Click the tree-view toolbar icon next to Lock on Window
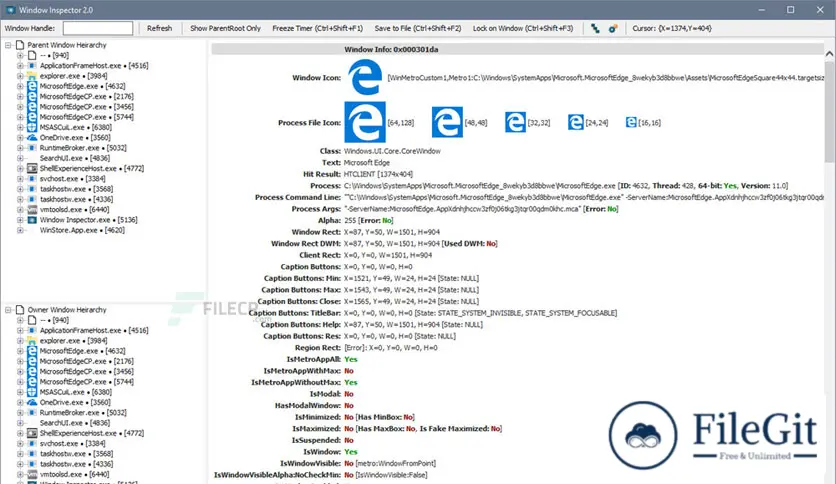 (x=595, y=28)
